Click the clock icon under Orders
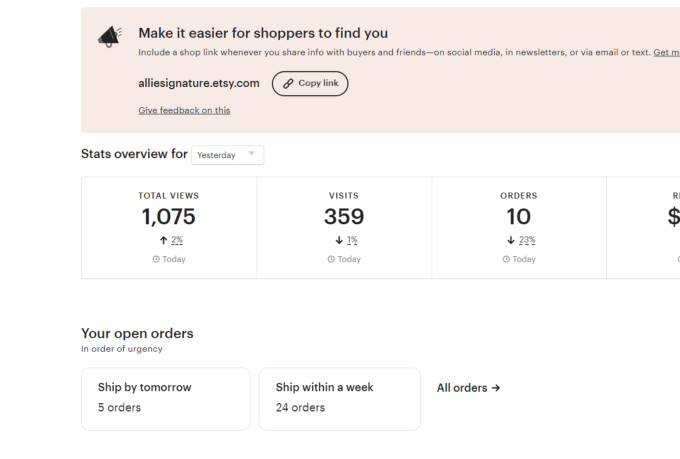 coord(506,259)
